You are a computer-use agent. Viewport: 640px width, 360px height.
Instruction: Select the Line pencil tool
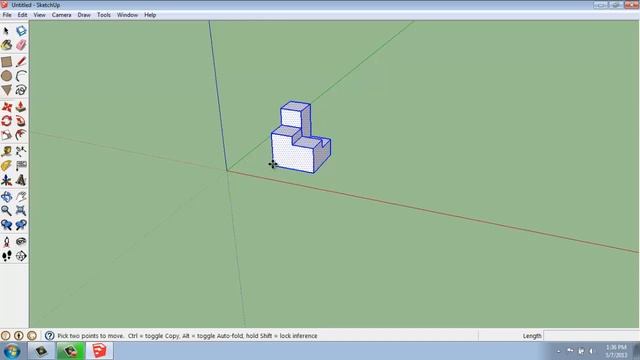(x=21, y=62)
